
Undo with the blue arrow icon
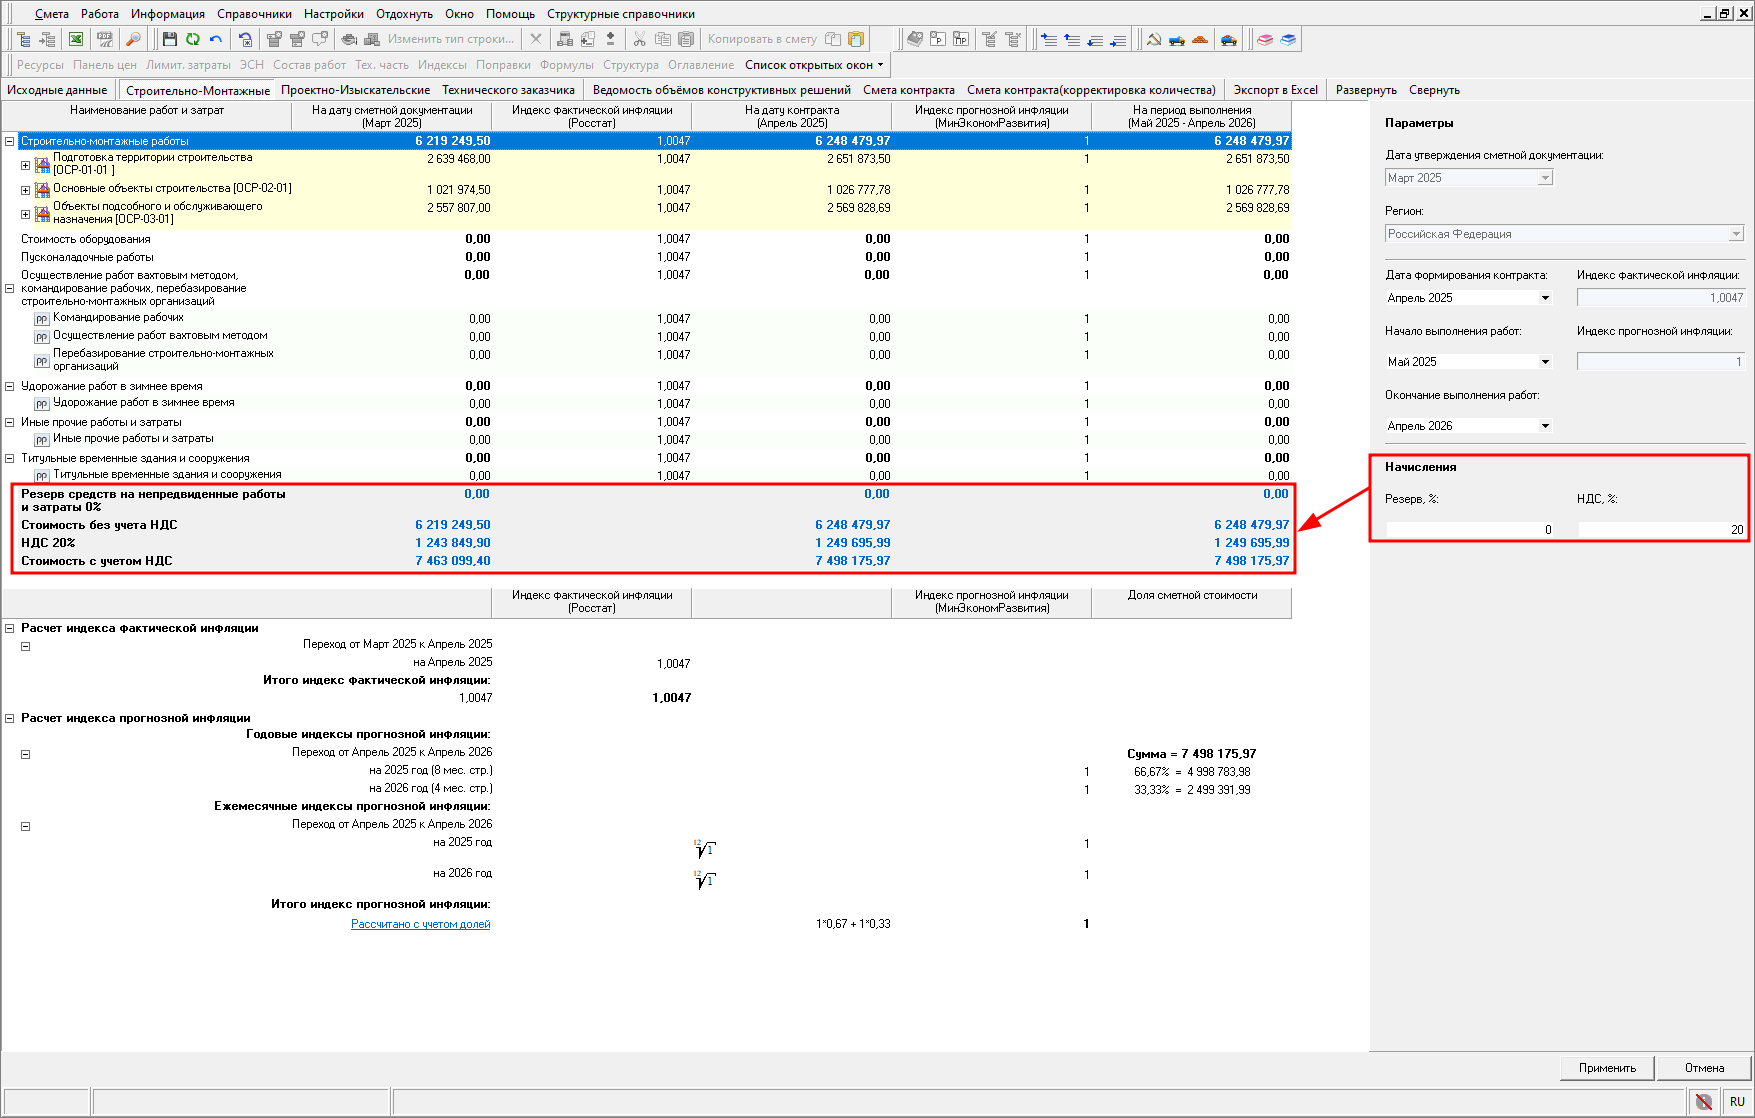(x=216, y=39)
